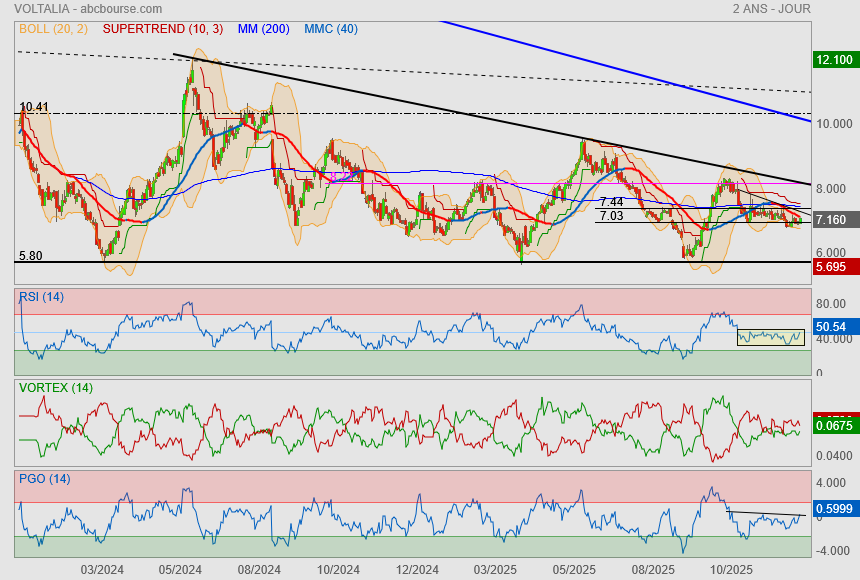Click the MM (200) legend entry
Screen dimensions: 860x580
tap(265, 29)
